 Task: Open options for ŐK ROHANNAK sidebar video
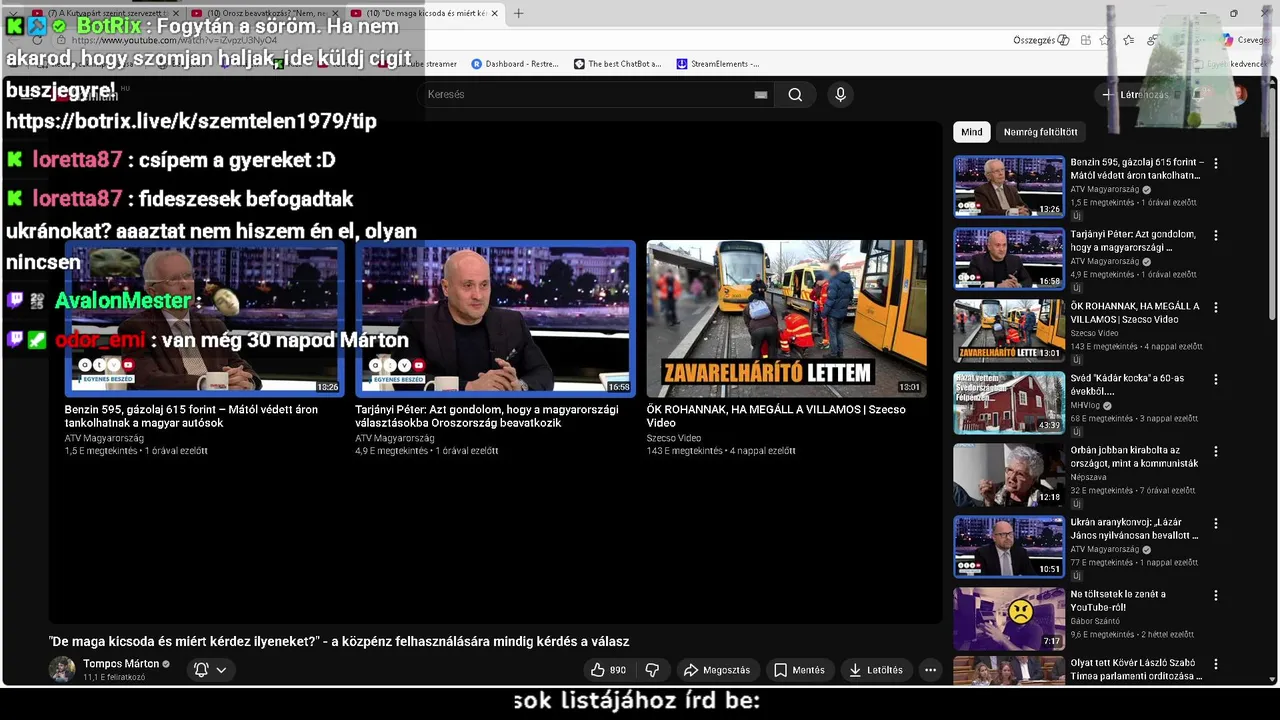(x=1216, y=307)
